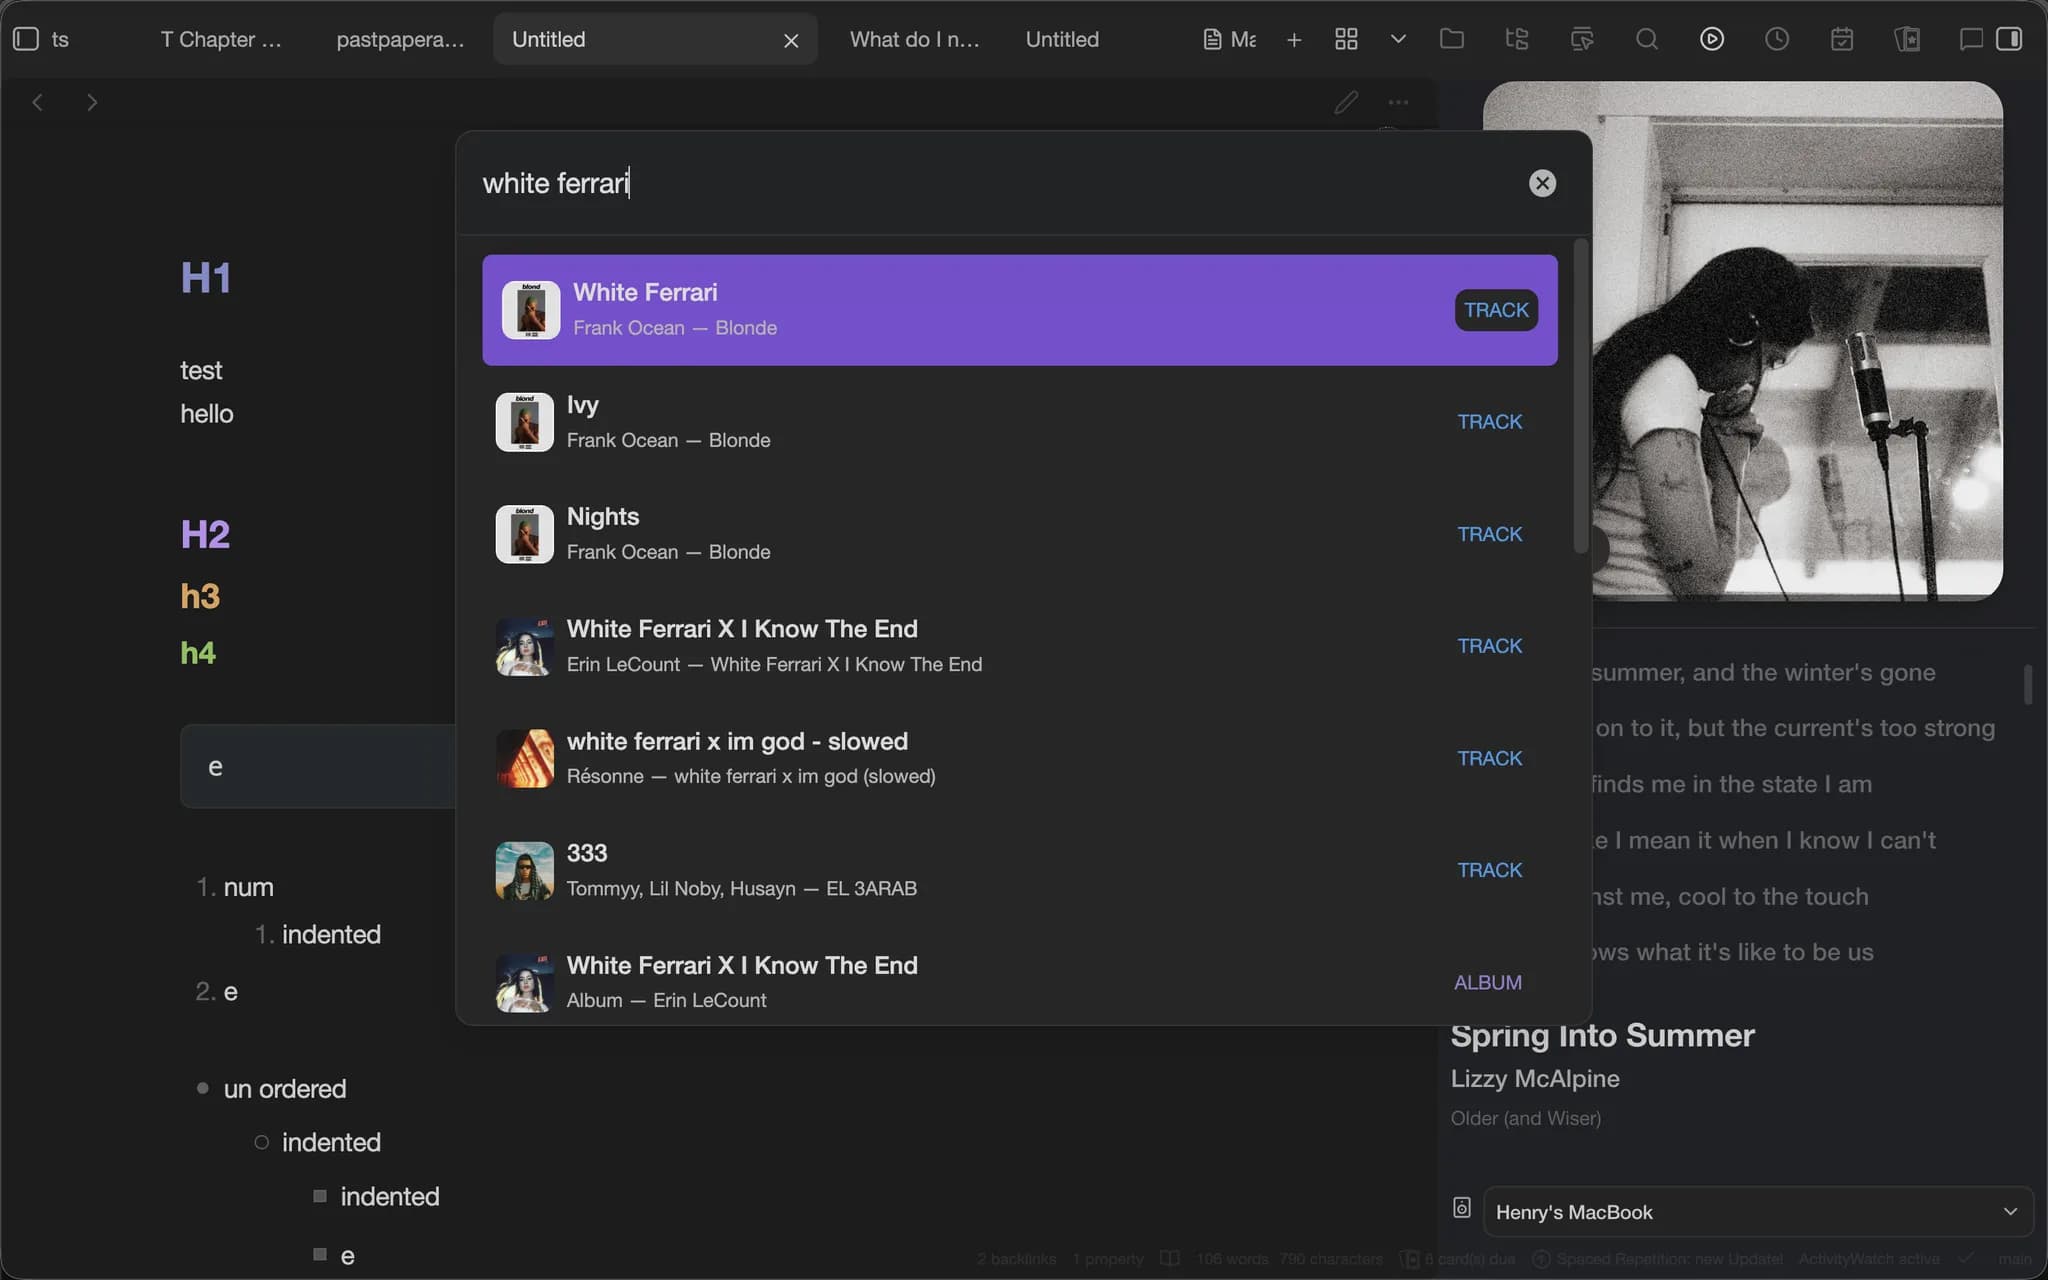Viewport: 2048px width, 1280px height.
Task: Click Blonde album cover next to Ivy
Action: (525, 422)
